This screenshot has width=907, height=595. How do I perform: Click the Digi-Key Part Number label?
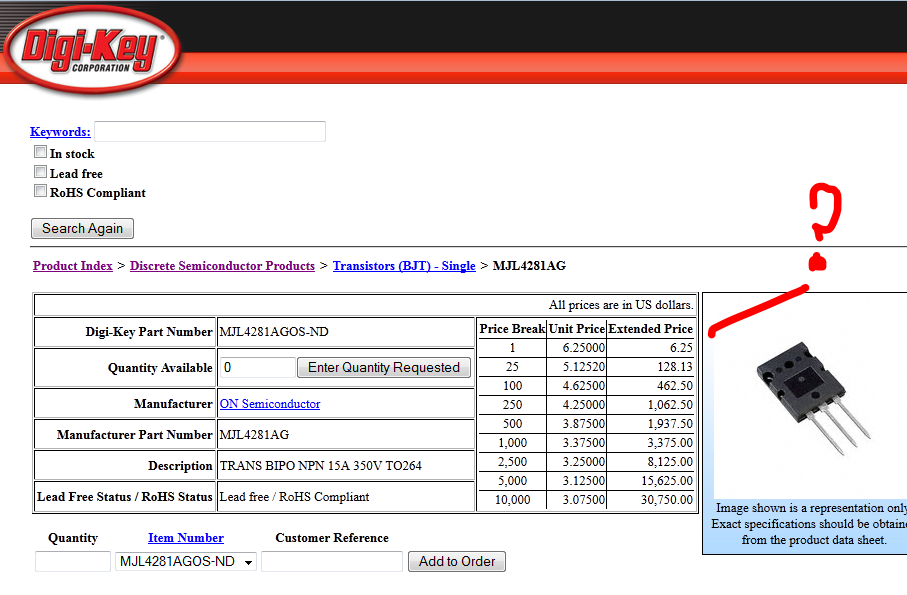pyautogui.click(x=149, y=332)
